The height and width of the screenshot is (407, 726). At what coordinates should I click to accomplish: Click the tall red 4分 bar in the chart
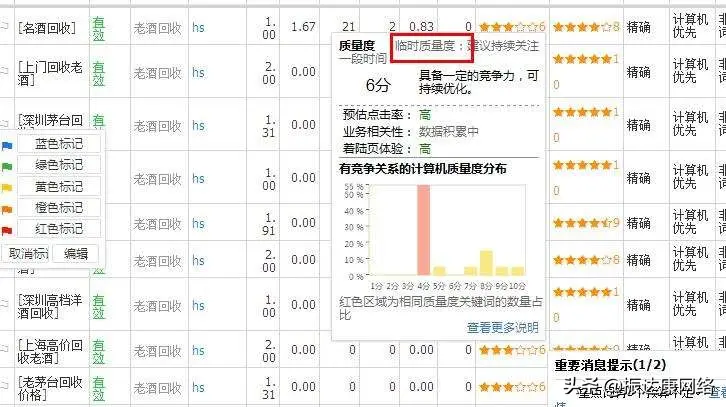423,230
